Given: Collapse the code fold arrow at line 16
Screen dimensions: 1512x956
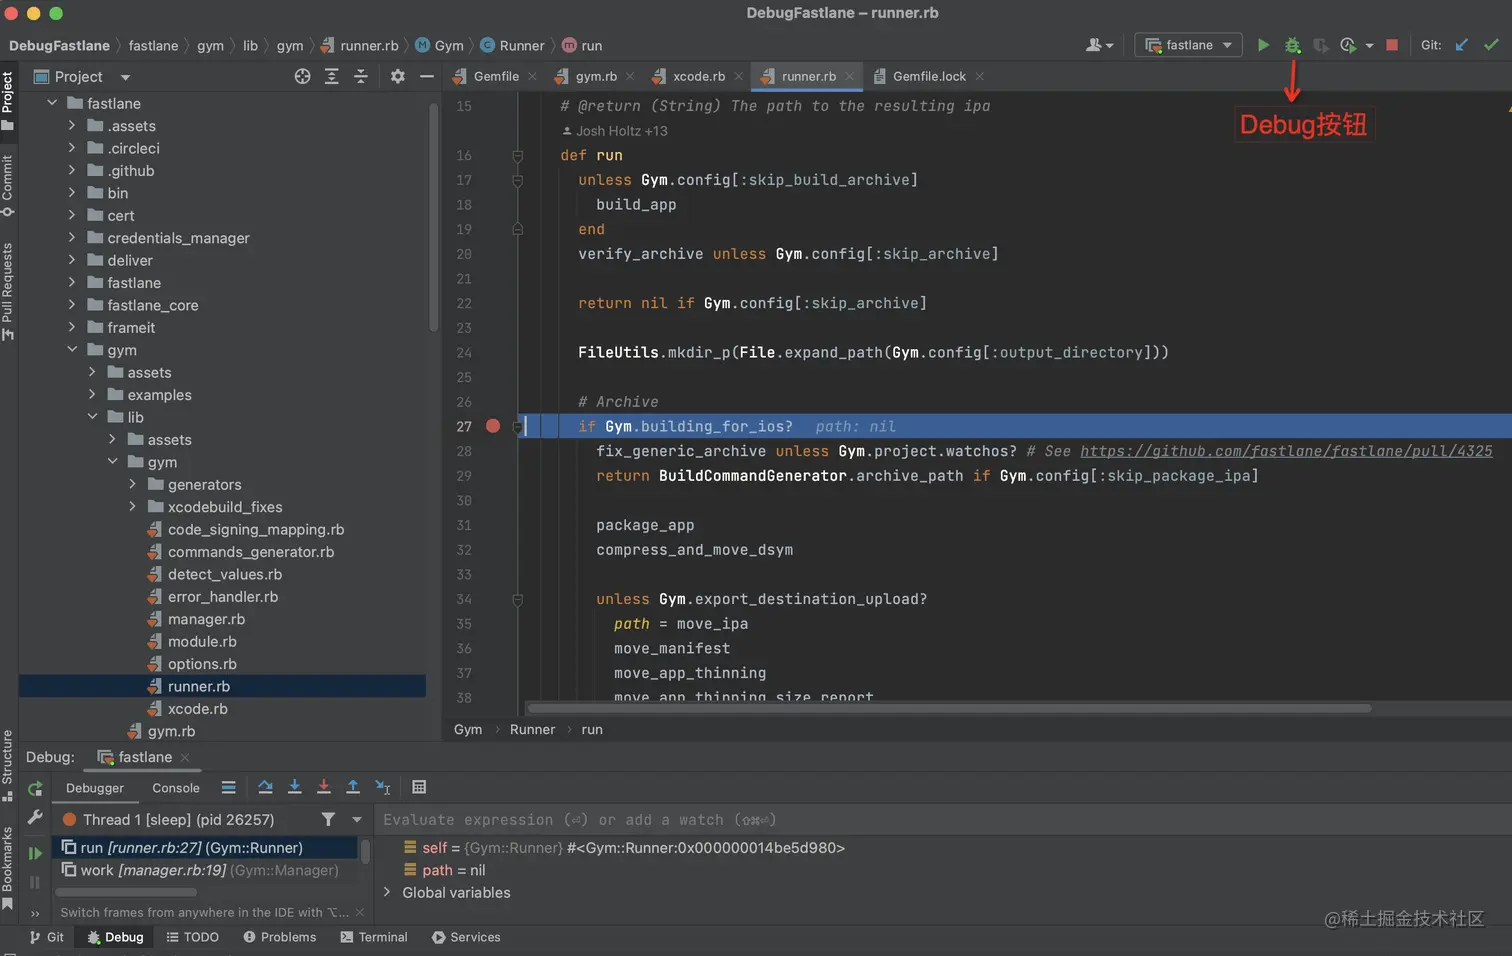Looking at the screenshot, I should pos(518,156).
